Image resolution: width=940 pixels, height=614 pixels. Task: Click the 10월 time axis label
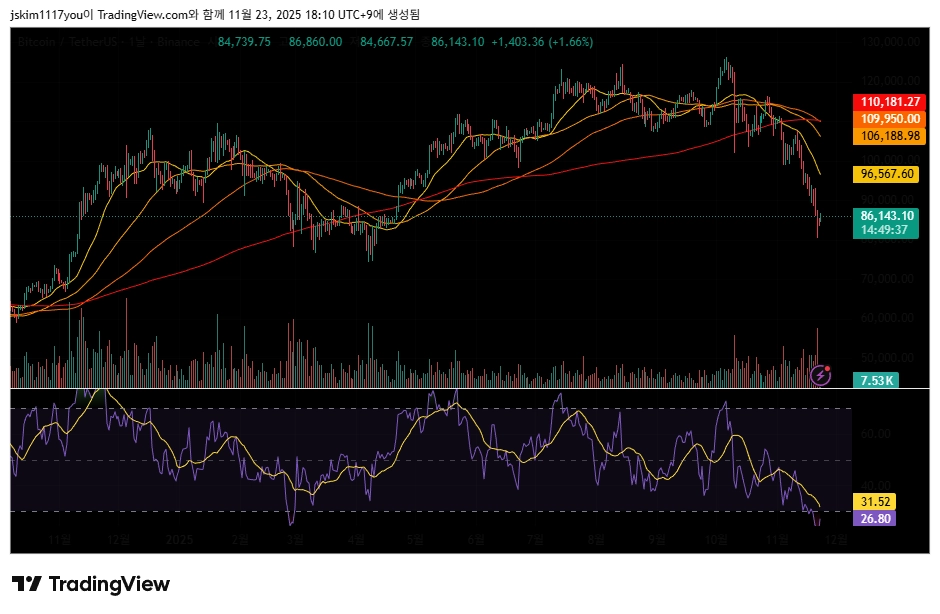pos(716,540)
